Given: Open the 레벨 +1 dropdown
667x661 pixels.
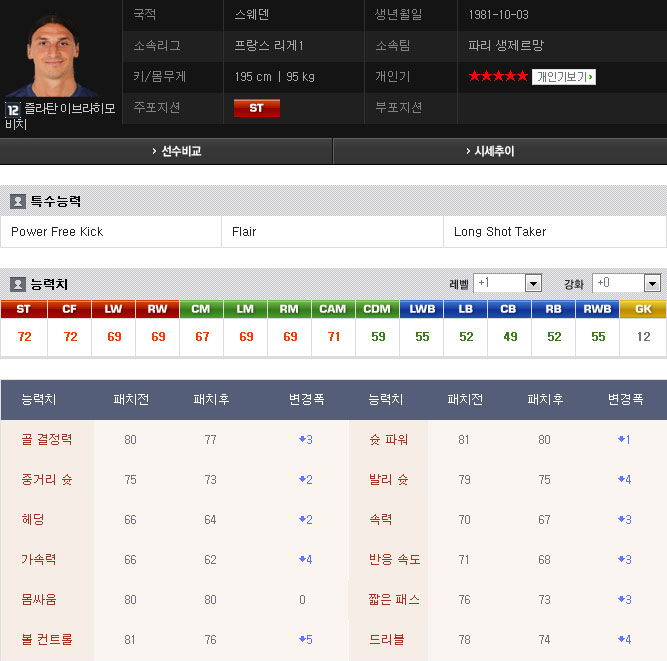Looking at the screenshot, I should point(507,283).
